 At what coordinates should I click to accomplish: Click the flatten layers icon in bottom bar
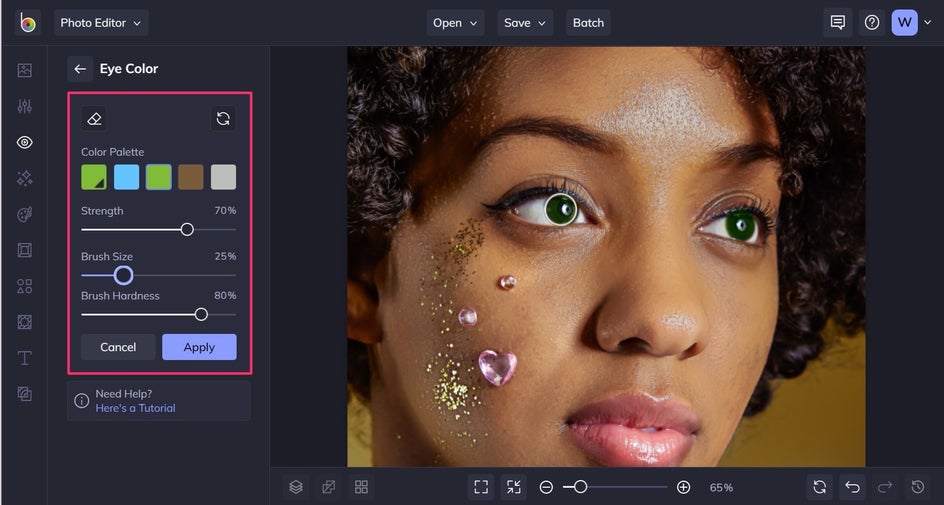click(x=329, y=487)
